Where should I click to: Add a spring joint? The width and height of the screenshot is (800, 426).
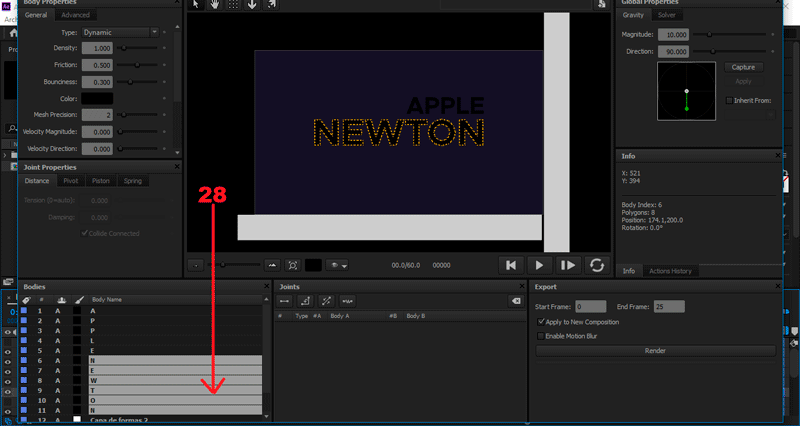coord(347,301)
